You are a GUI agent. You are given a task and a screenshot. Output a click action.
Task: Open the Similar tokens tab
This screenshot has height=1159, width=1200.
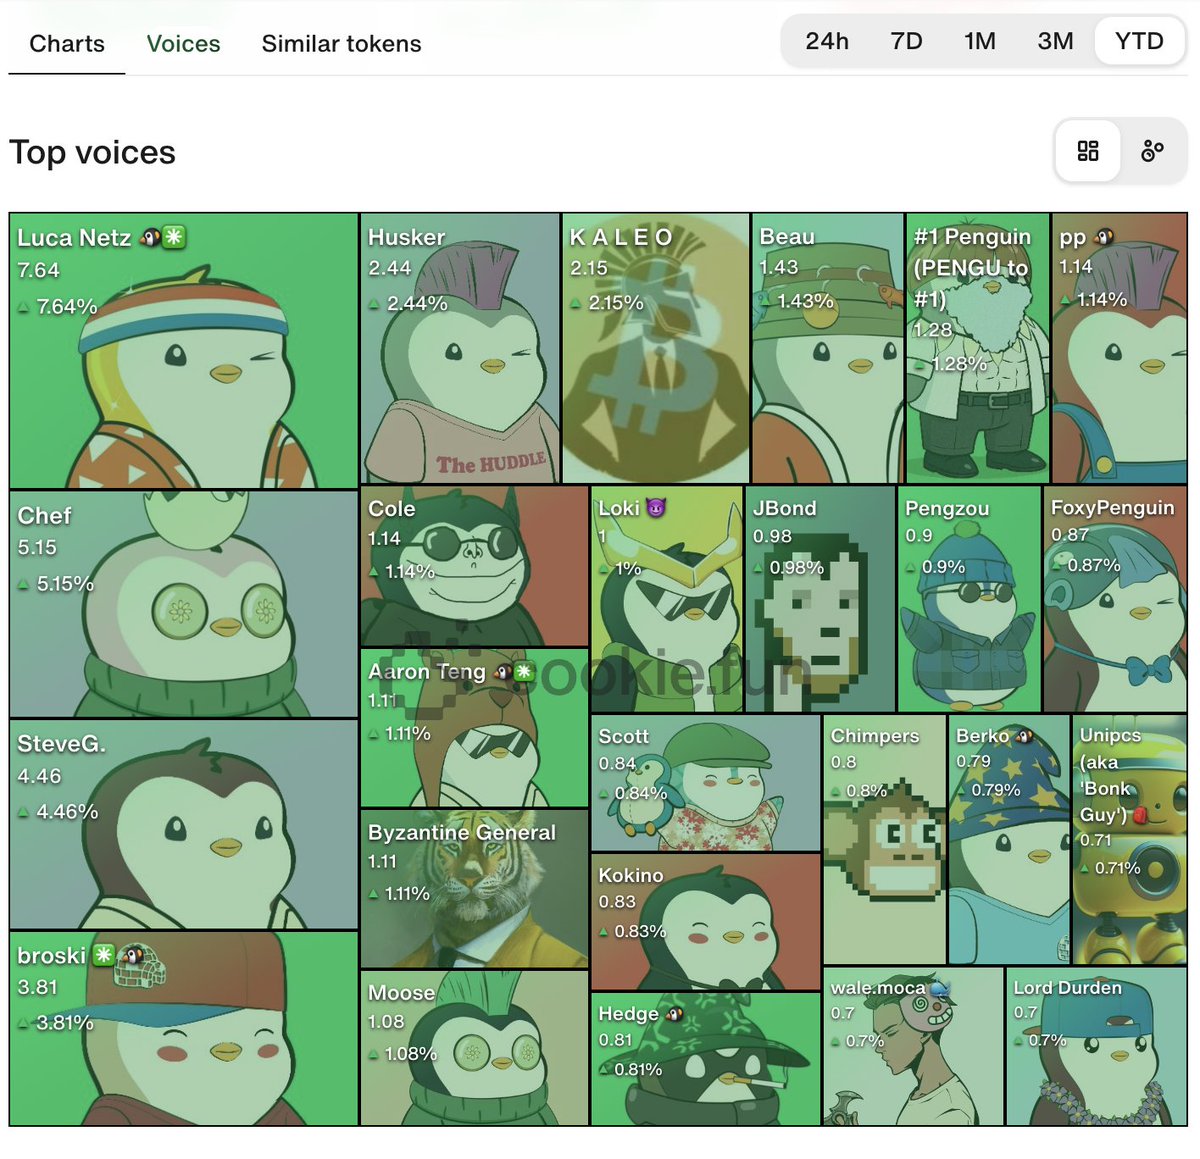point(341,44)
